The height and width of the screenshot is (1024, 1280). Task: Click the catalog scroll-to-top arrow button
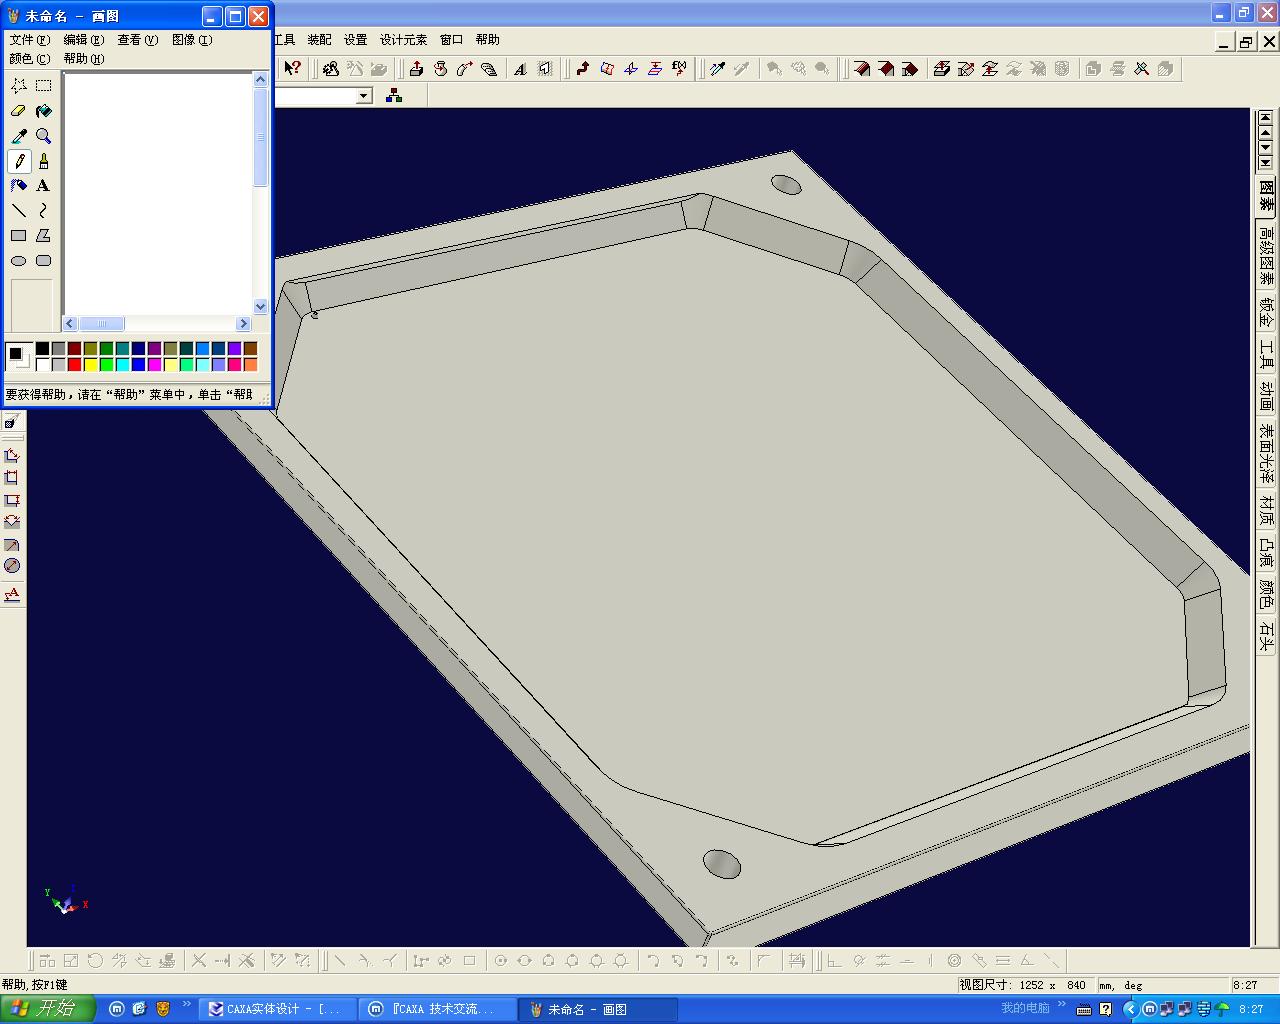pos(1266,118)
